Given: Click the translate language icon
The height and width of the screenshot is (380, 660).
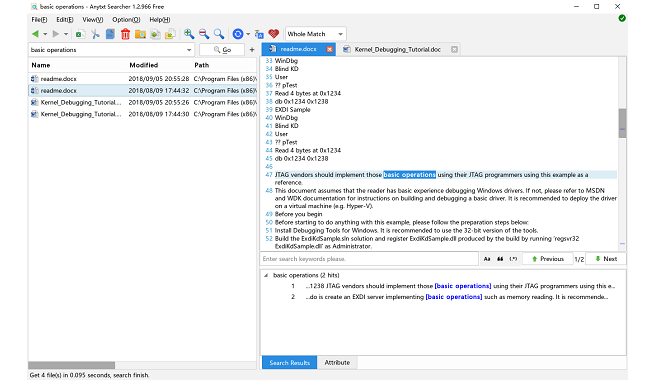Looking at the screenshot, I should pos(259,34).
